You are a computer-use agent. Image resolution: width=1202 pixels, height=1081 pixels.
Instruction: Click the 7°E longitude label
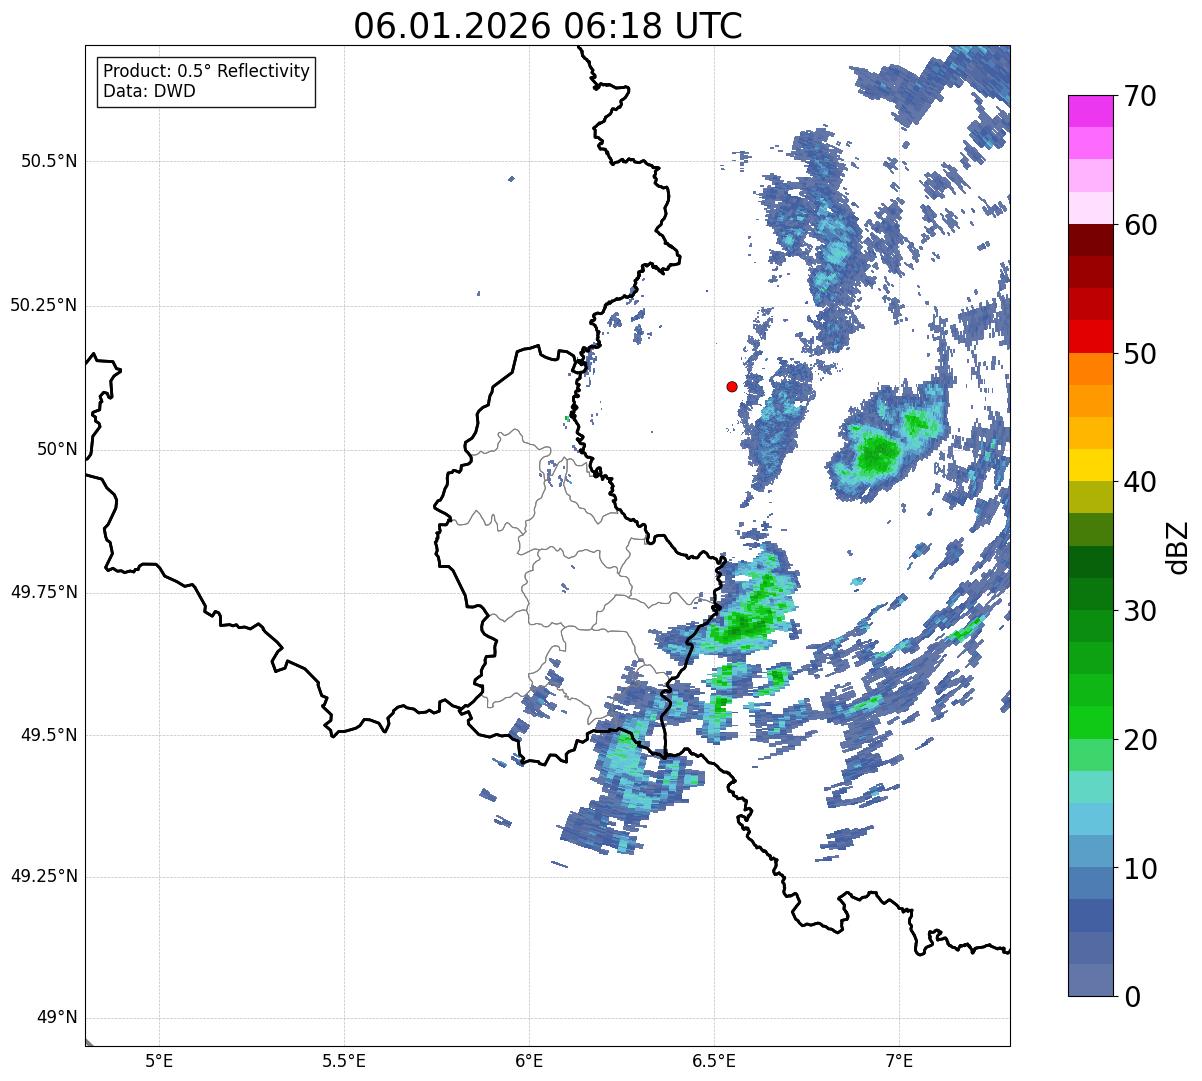click(899, 1061)
